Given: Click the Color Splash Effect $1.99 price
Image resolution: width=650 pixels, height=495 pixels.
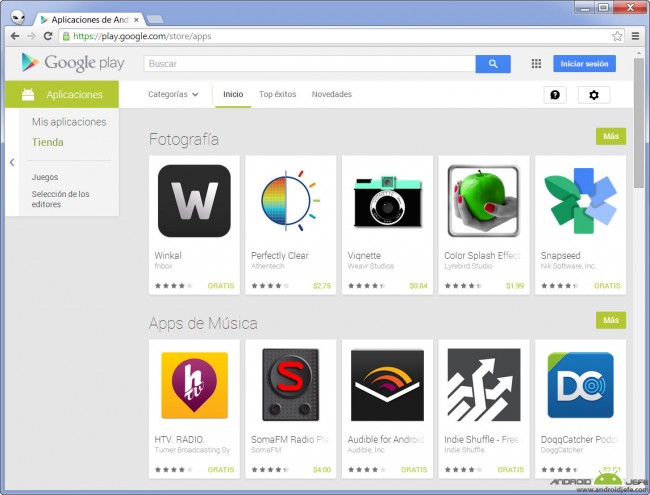Looking at the screenshot, I should (x=515, y=286).
